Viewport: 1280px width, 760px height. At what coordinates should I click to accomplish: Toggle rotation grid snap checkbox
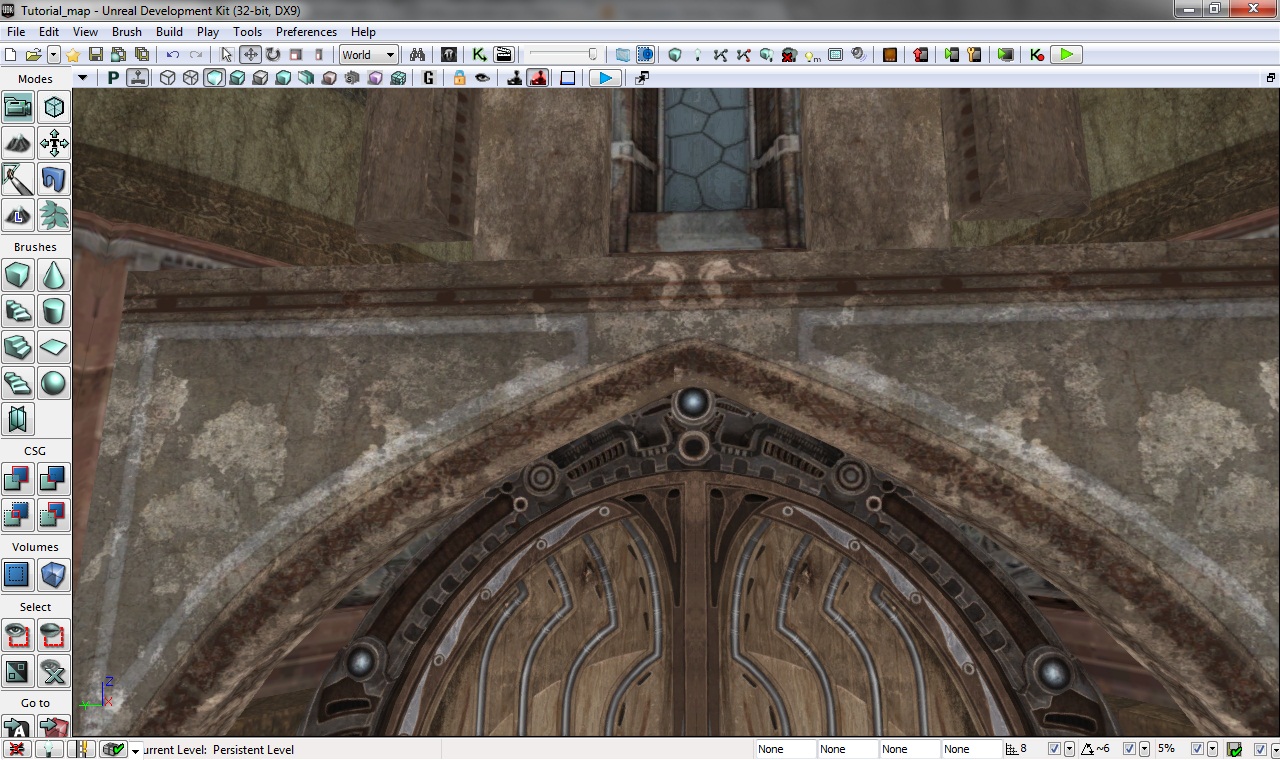(x=1129, y=749)
